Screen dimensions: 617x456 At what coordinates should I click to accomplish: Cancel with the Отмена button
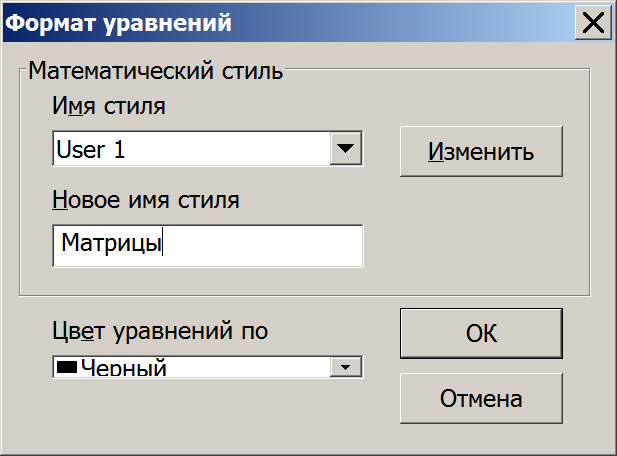[x=481, y=399]
